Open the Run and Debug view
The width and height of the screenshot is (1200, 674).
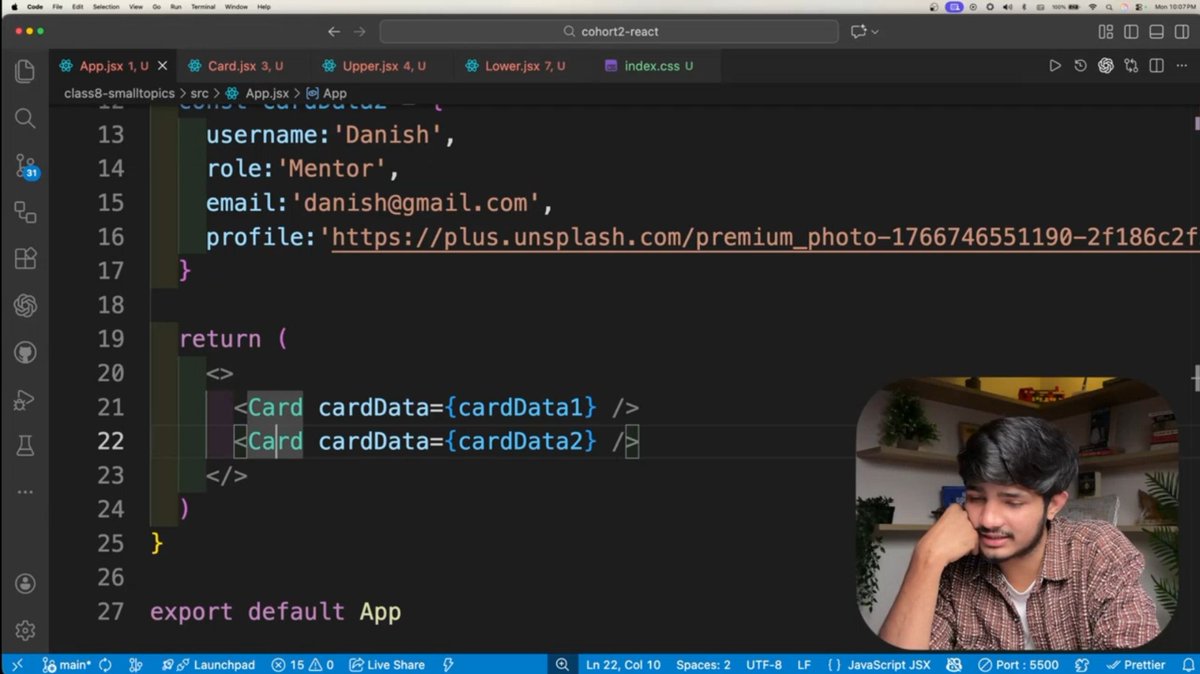[x=25, y=400]
